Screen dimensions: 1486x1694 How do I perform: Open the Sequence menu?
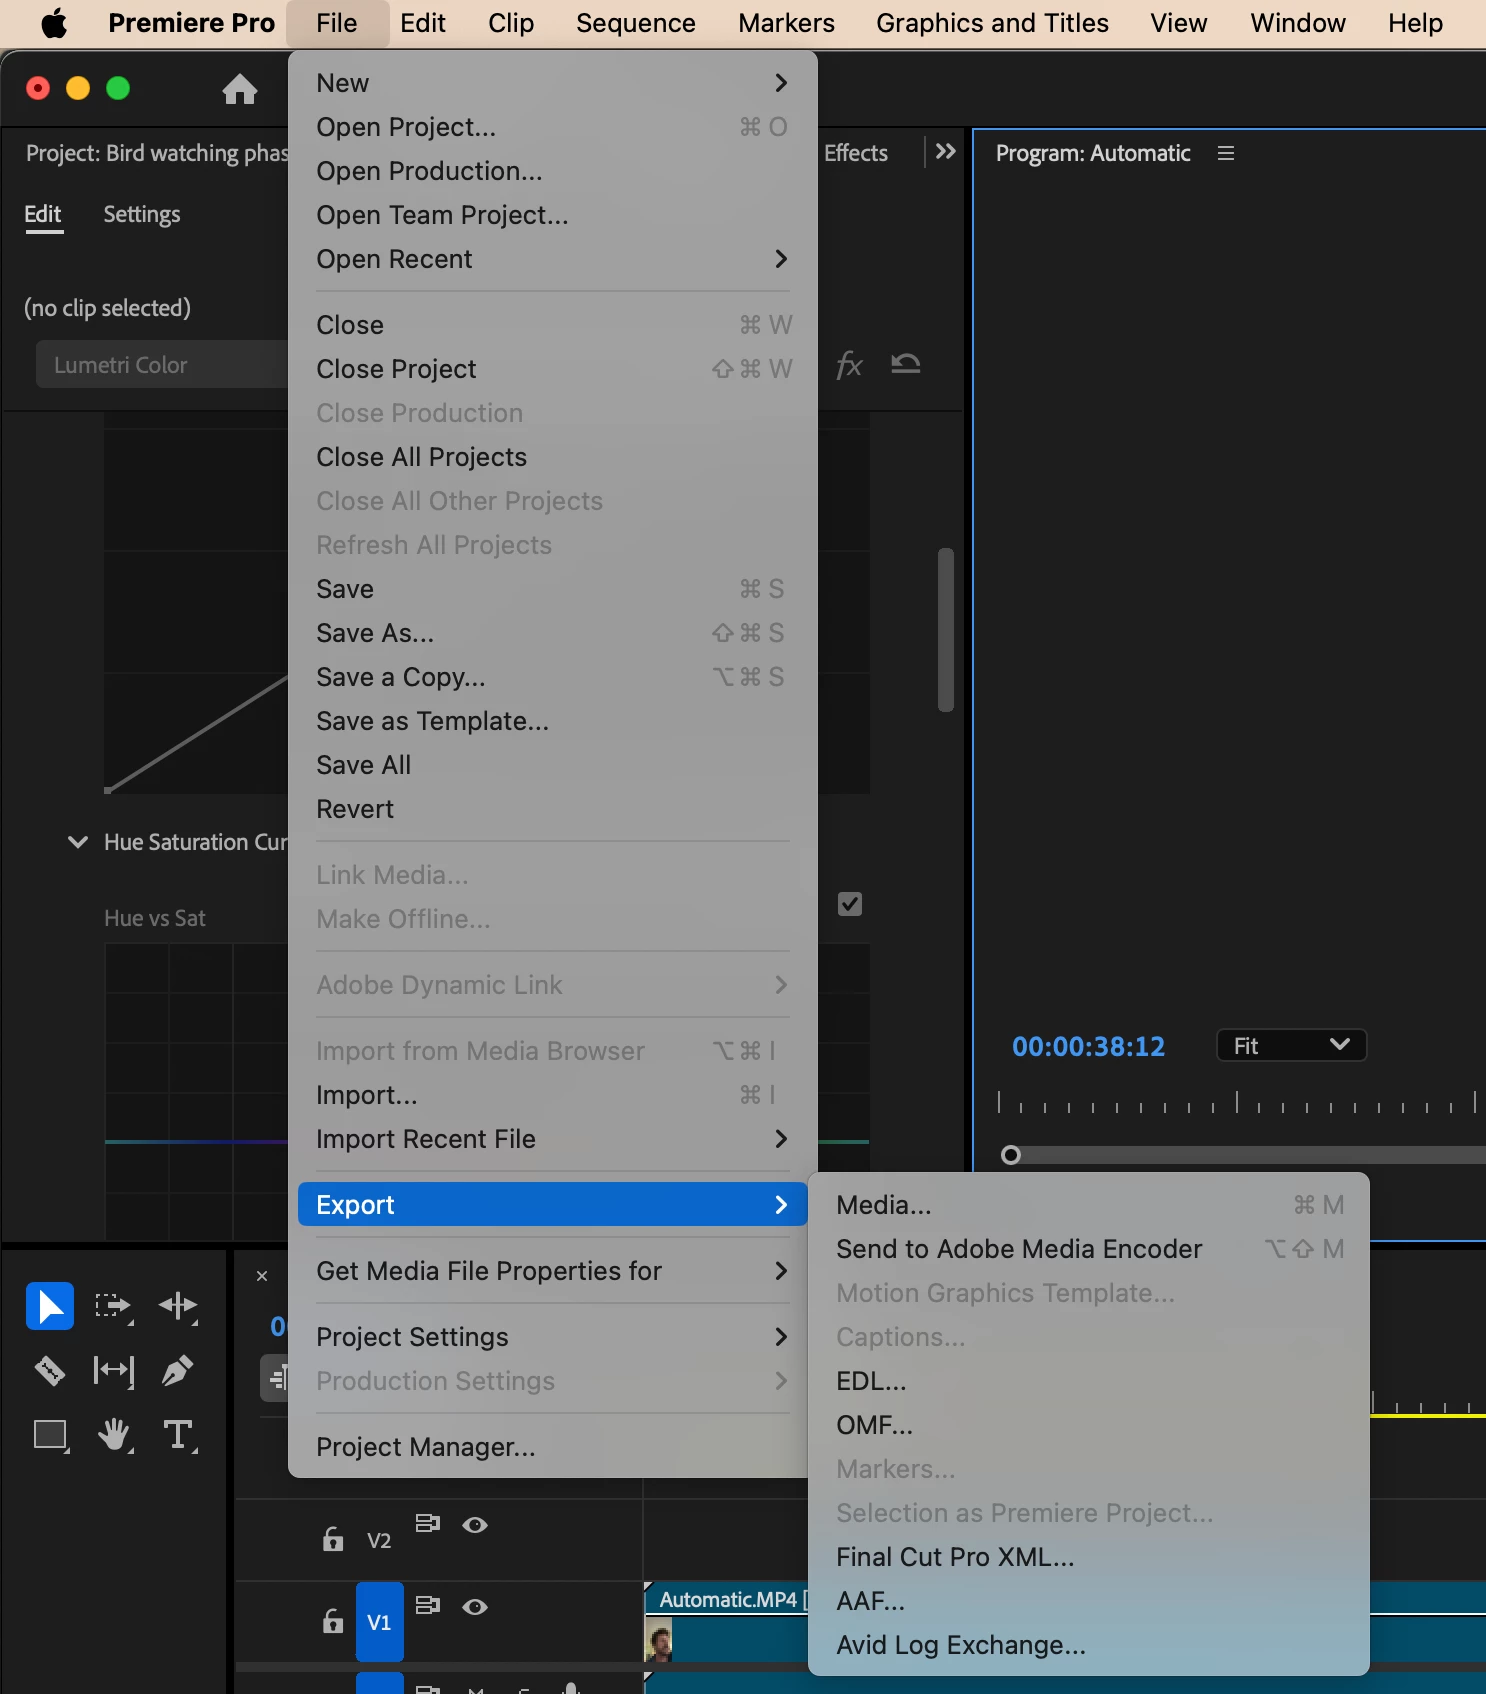point(636,23)
